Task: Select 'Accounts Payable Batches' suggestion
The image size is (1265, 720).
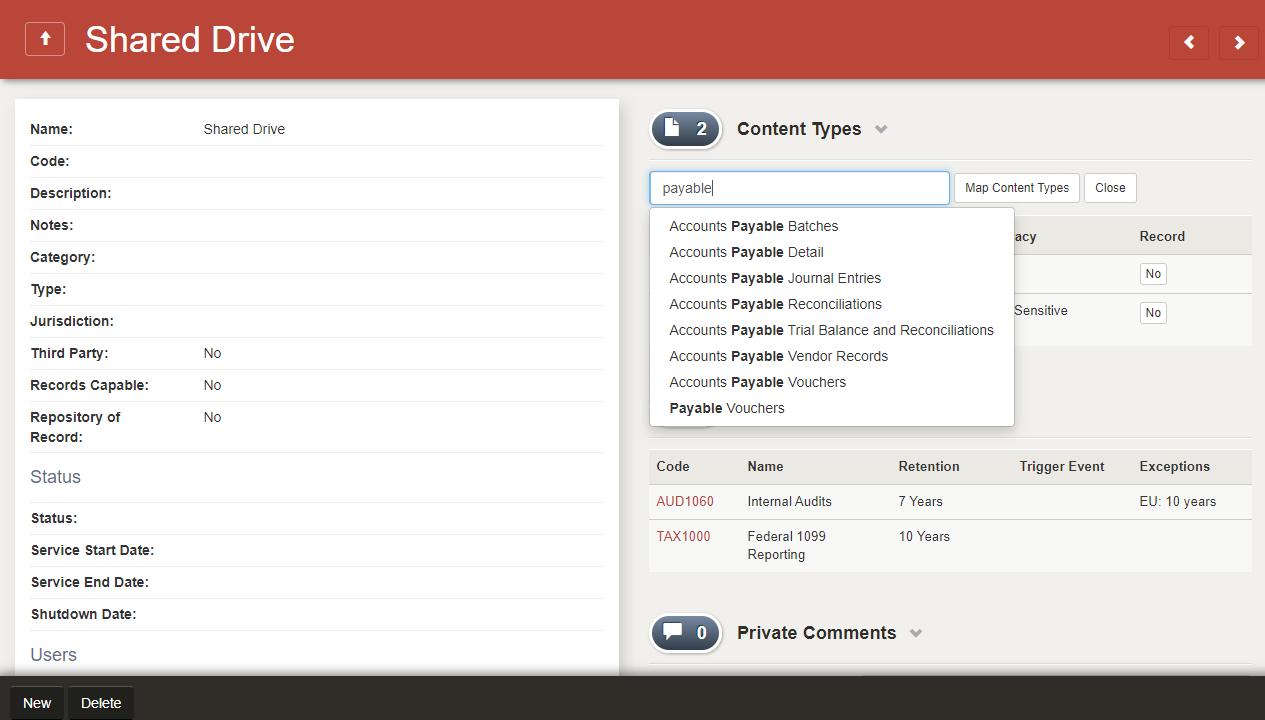Action: click(753, 226)
